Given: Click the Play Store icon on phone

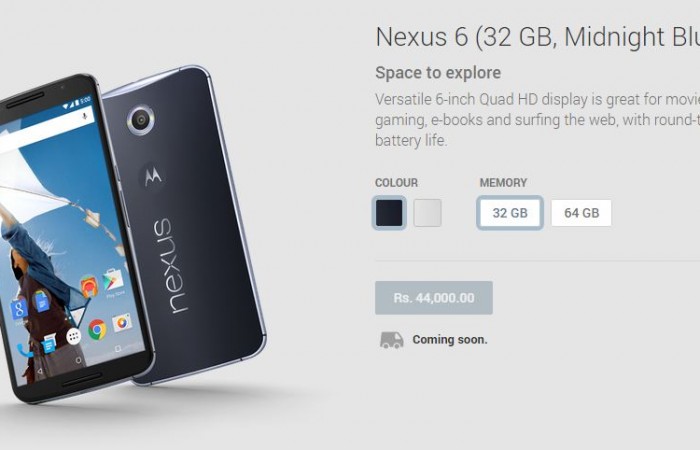Looking at the screenshot, I should [x=112, y=280].
